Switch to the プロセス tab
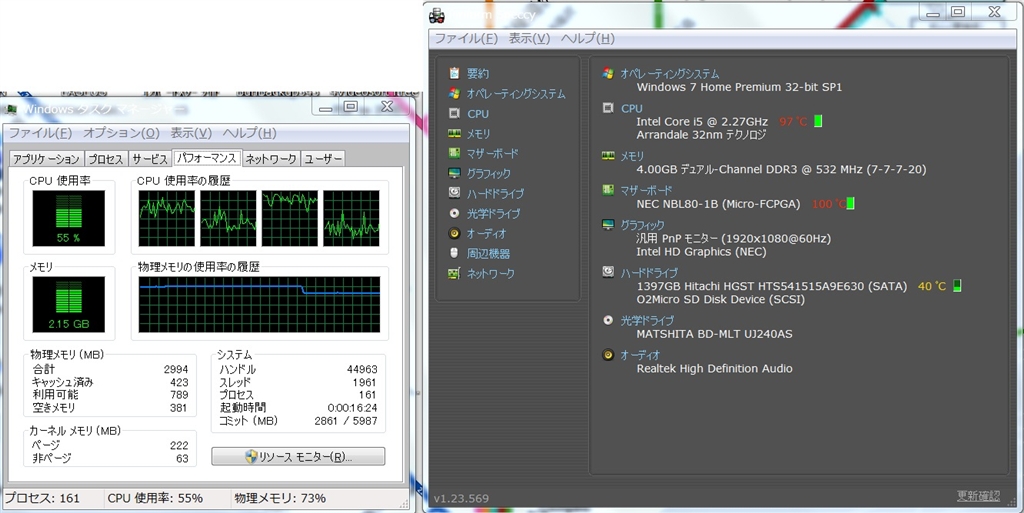Screen dimensions: 1024x513 [x=106, y=159]
